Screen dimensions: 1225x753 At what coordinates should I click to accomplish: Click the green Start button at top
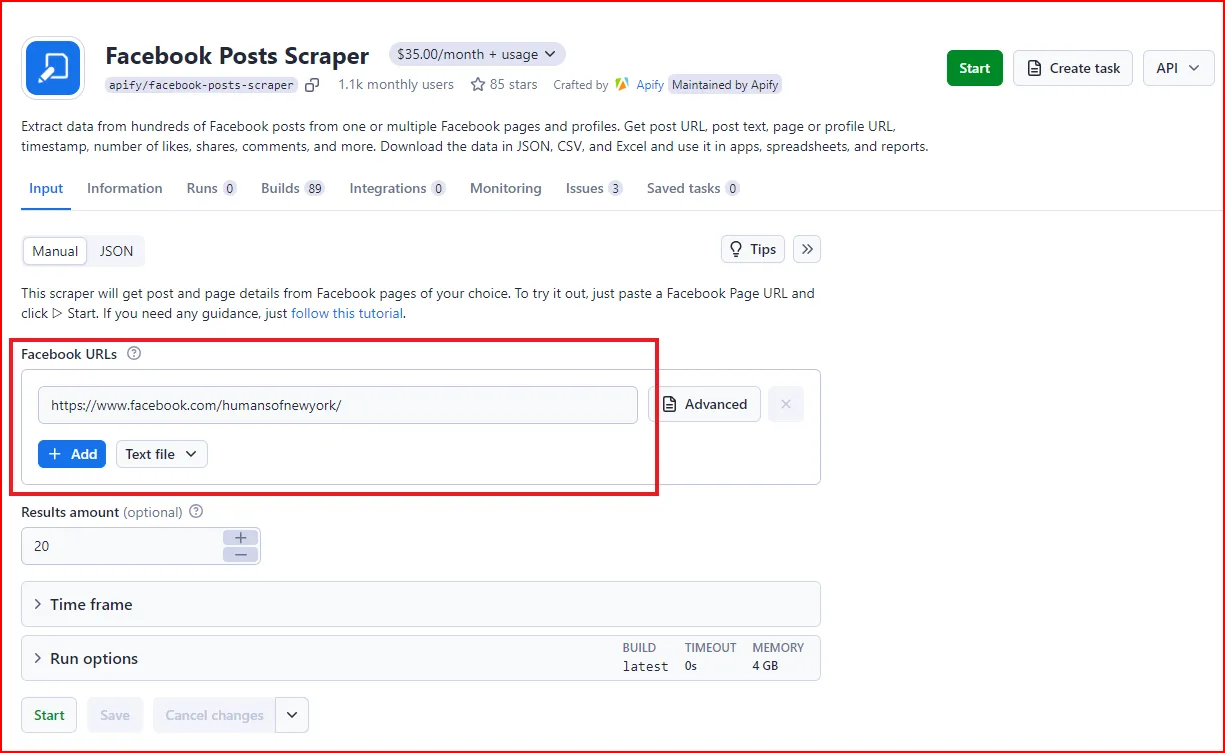[975, 68]
